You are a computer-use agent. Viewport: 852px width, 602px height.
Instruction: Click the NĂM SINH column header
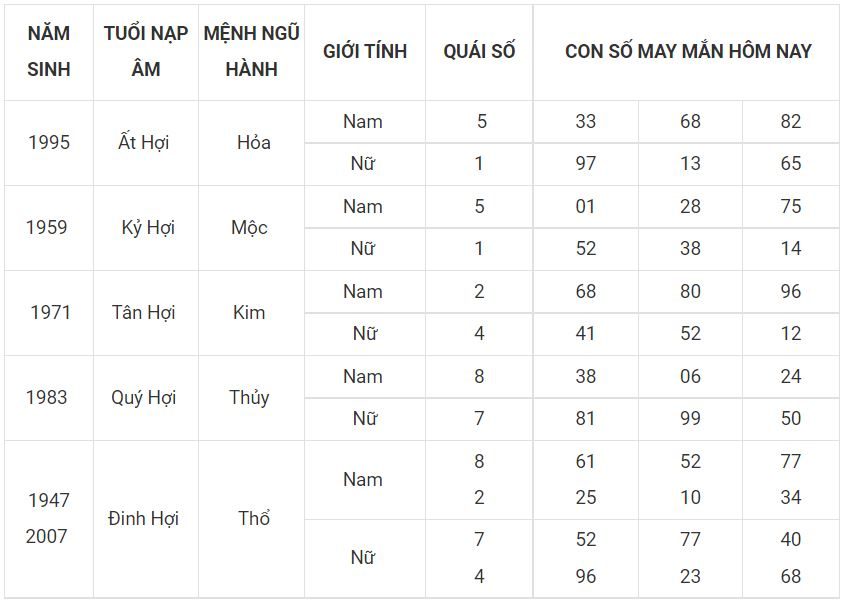pos(49,52)
